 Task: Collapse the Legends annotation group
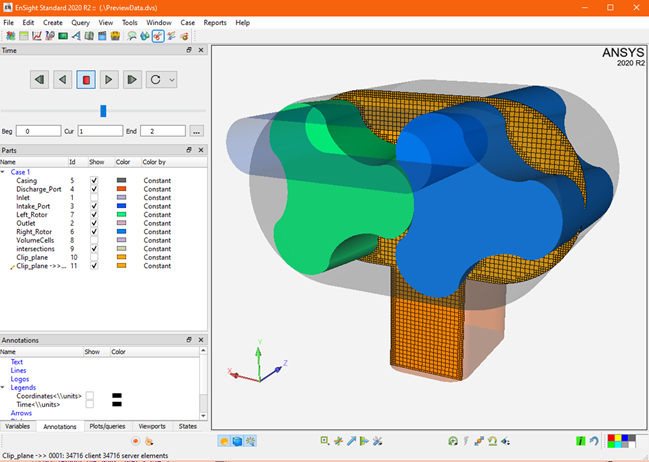click(x=3, y=387)
